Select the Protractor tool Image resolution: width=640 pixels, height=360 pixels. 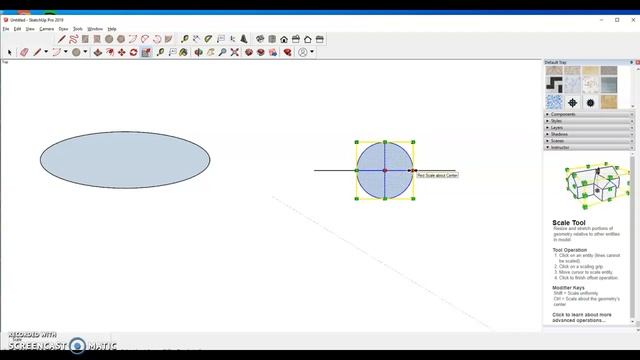pos(208,39)
